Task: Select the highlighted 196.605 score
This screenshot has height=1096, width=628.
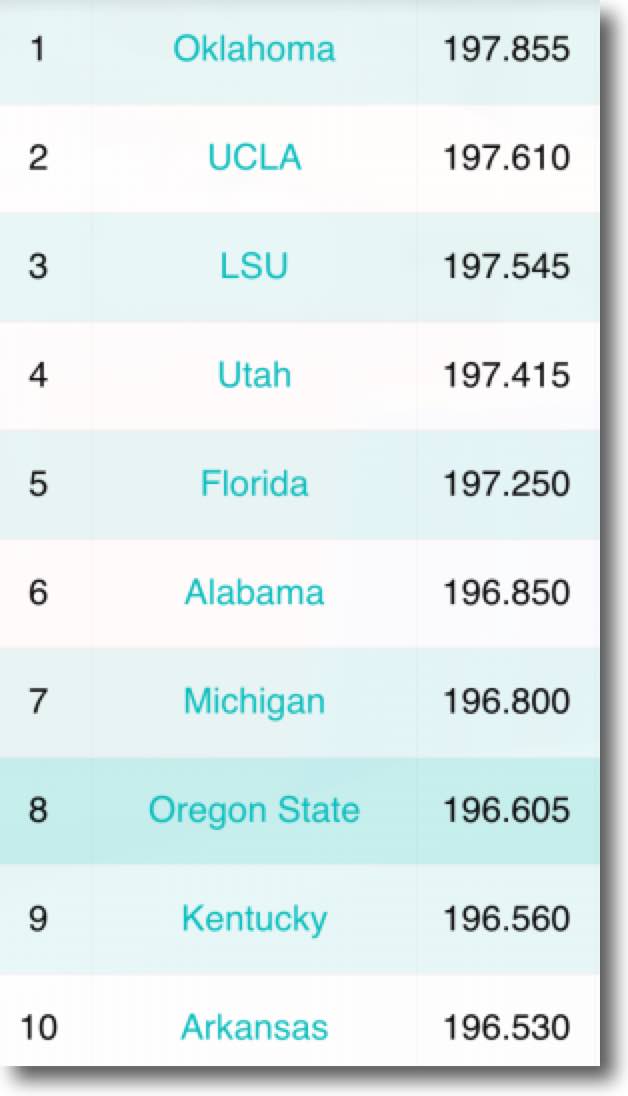Action: pos(506,810)
